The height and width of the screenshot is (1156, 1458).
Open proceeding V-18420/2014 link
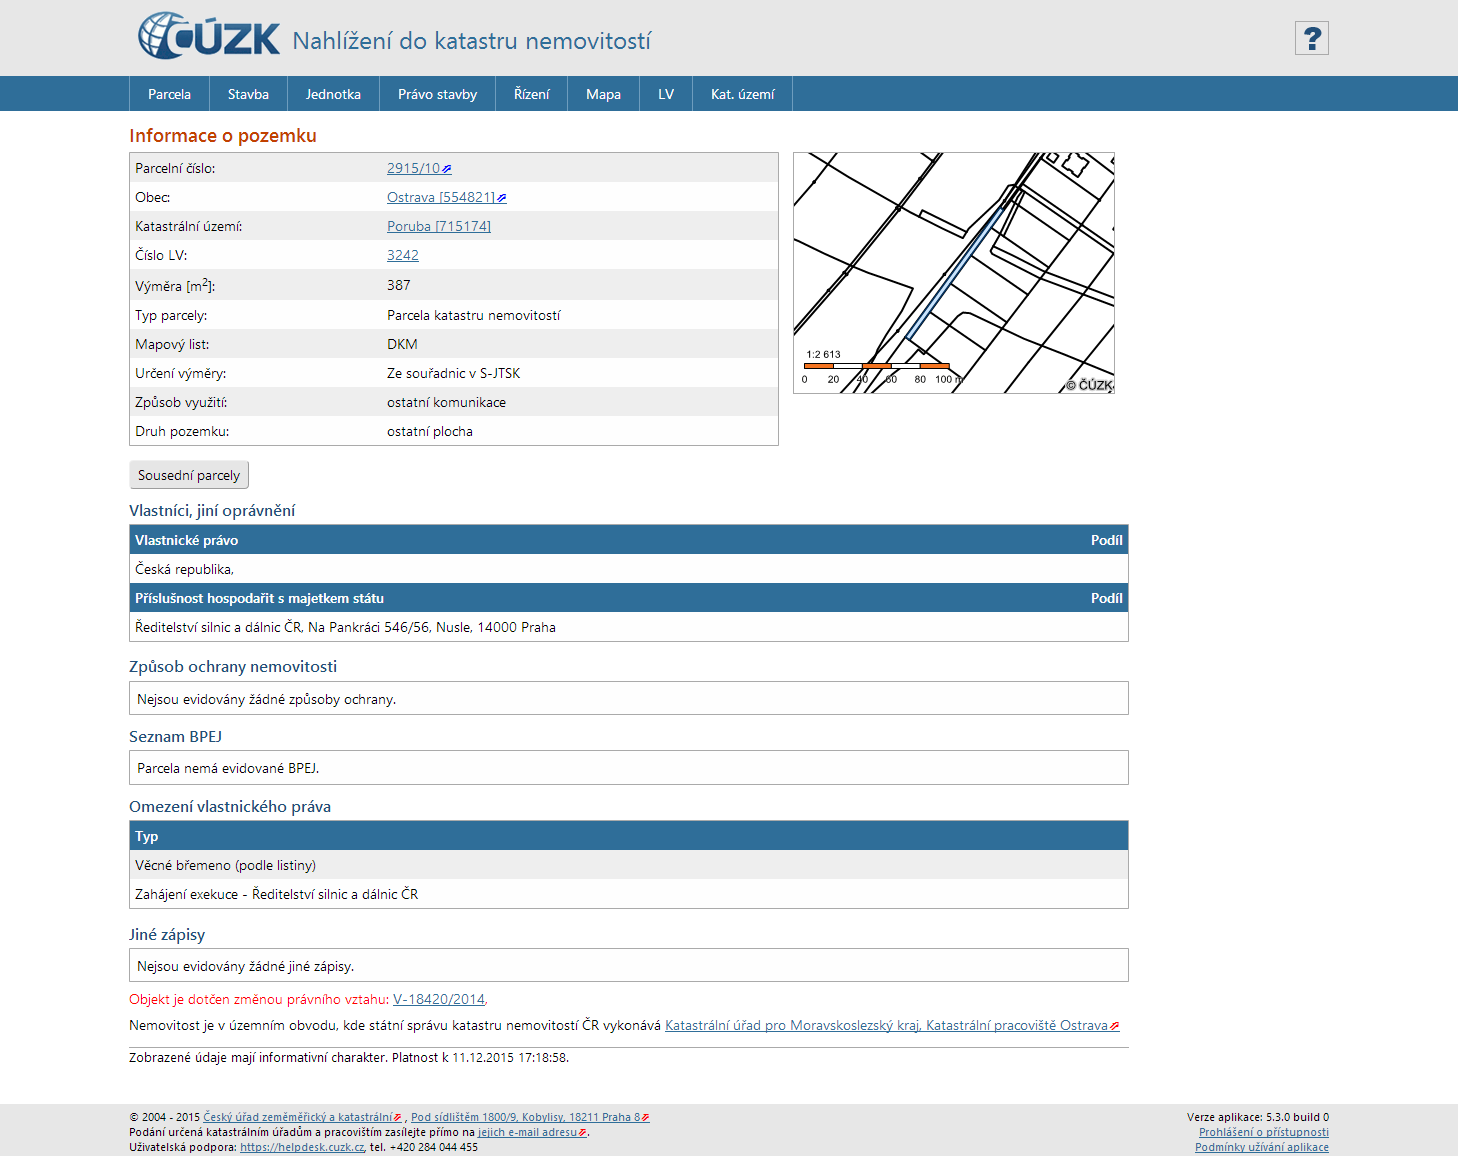[x=438, y=999]
